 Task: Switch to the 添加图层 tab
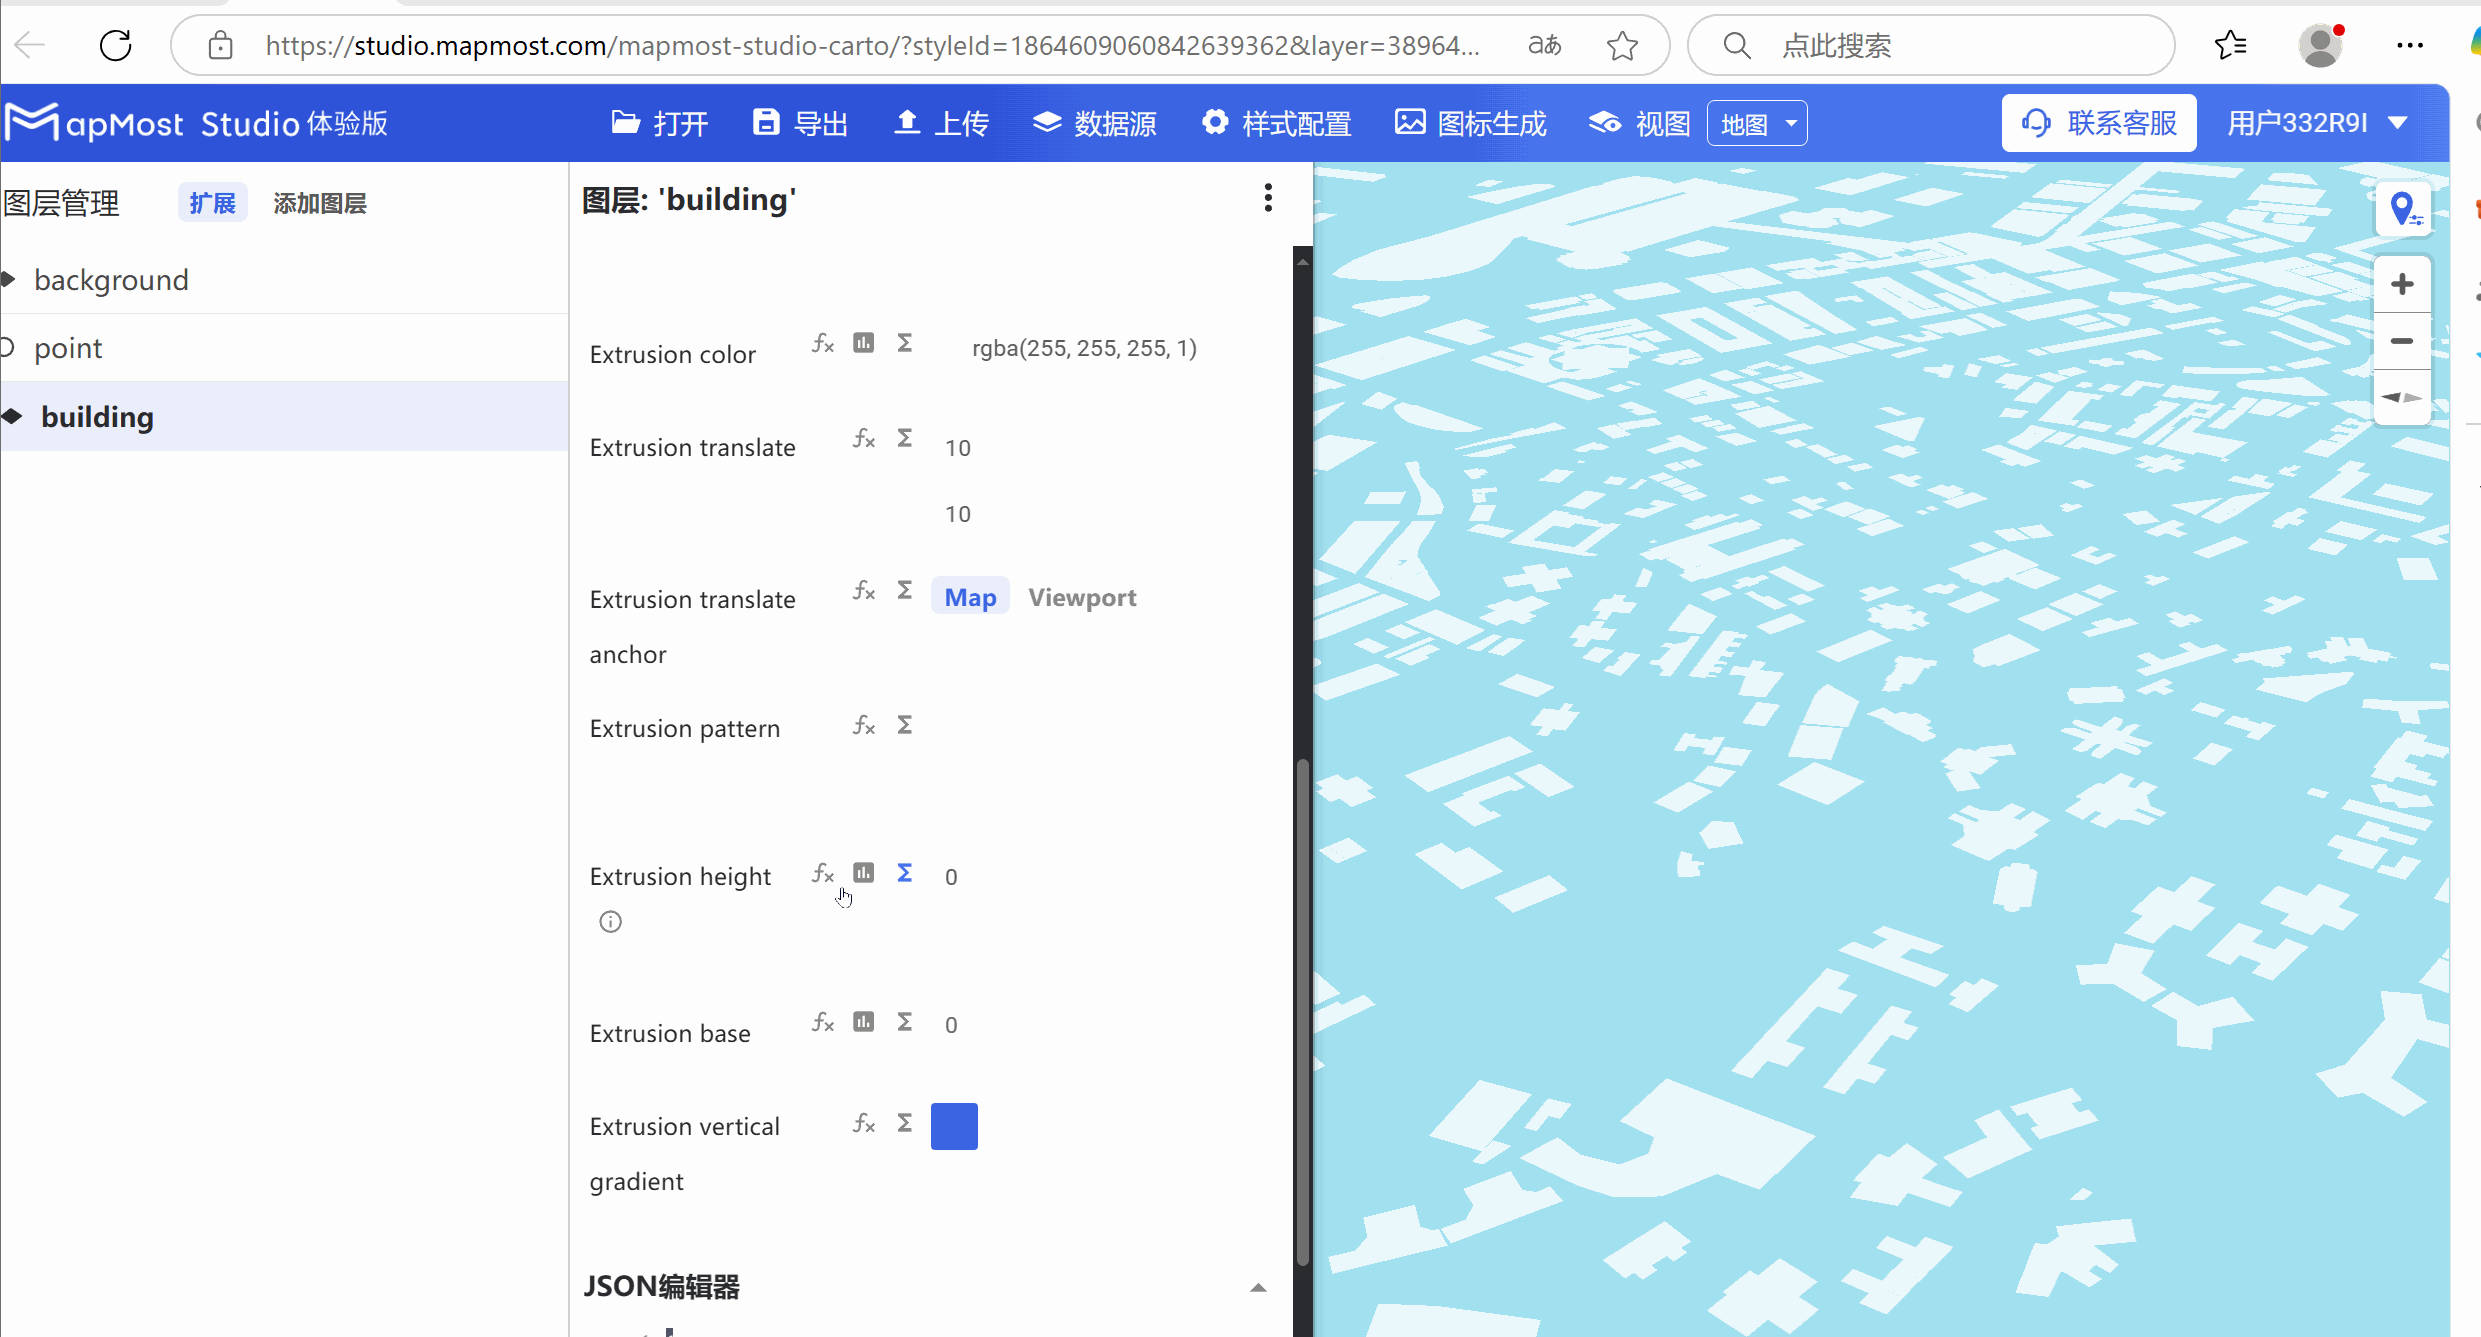pos(319,203)
